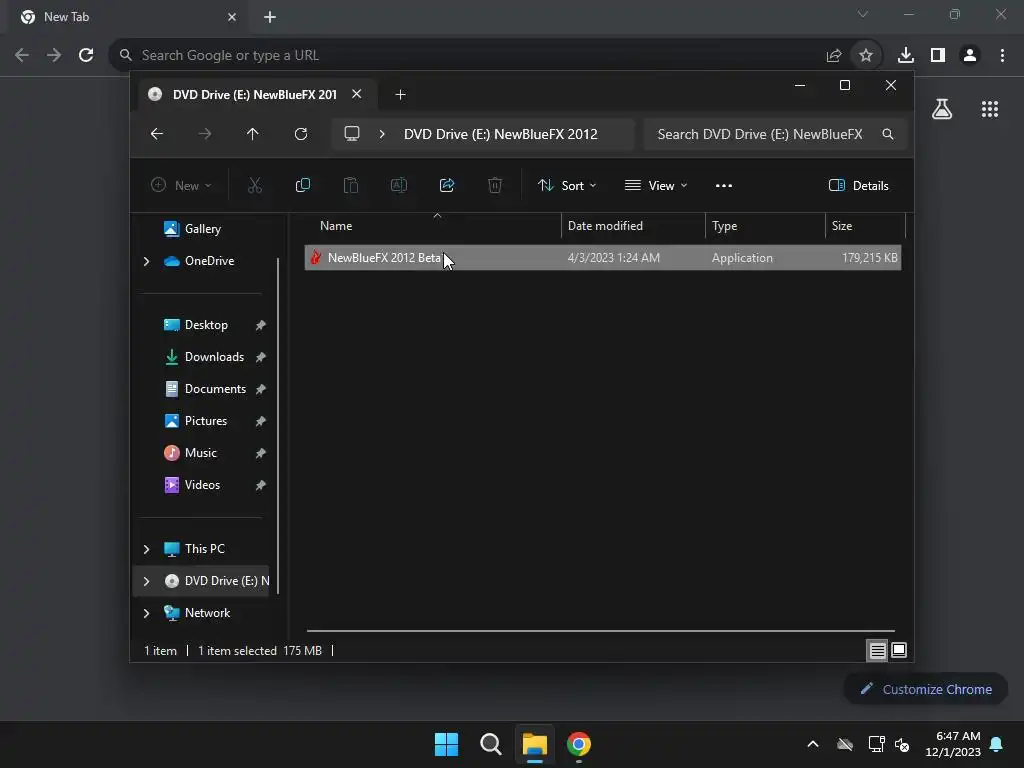Open Google apps grid icon
This screenshot has height=768, width=1024.
[x=990, y=109]
